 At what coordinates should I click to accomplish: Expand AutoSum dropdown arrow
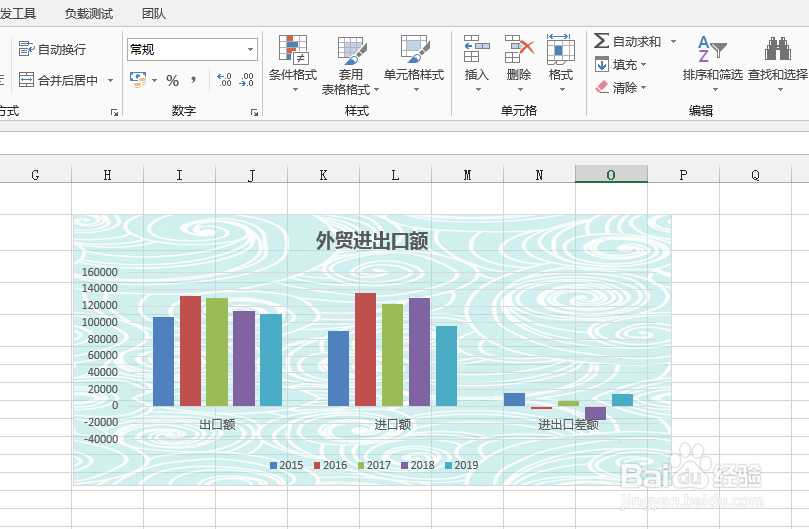pyautogui.click(x=673, y=41)
